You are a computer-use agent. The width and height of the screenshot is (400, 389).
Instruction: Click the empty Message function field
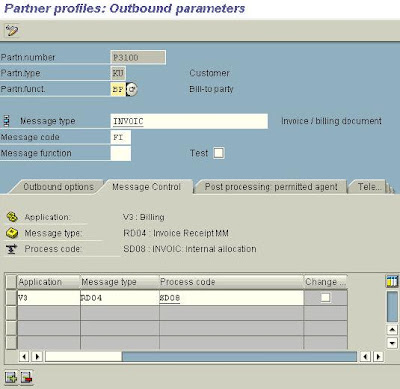tap(120, 153)
